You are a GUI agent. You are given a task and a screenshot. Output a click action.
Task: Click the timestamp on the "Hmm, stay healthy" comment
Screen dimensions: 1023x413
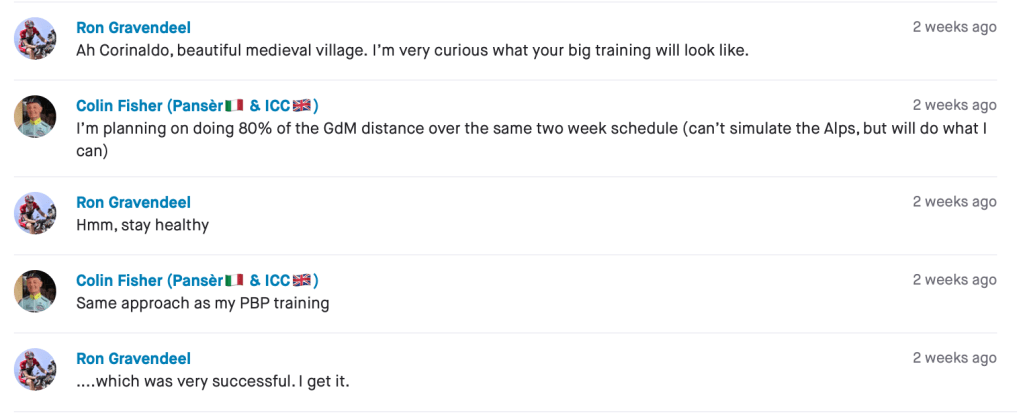(954, 201)
